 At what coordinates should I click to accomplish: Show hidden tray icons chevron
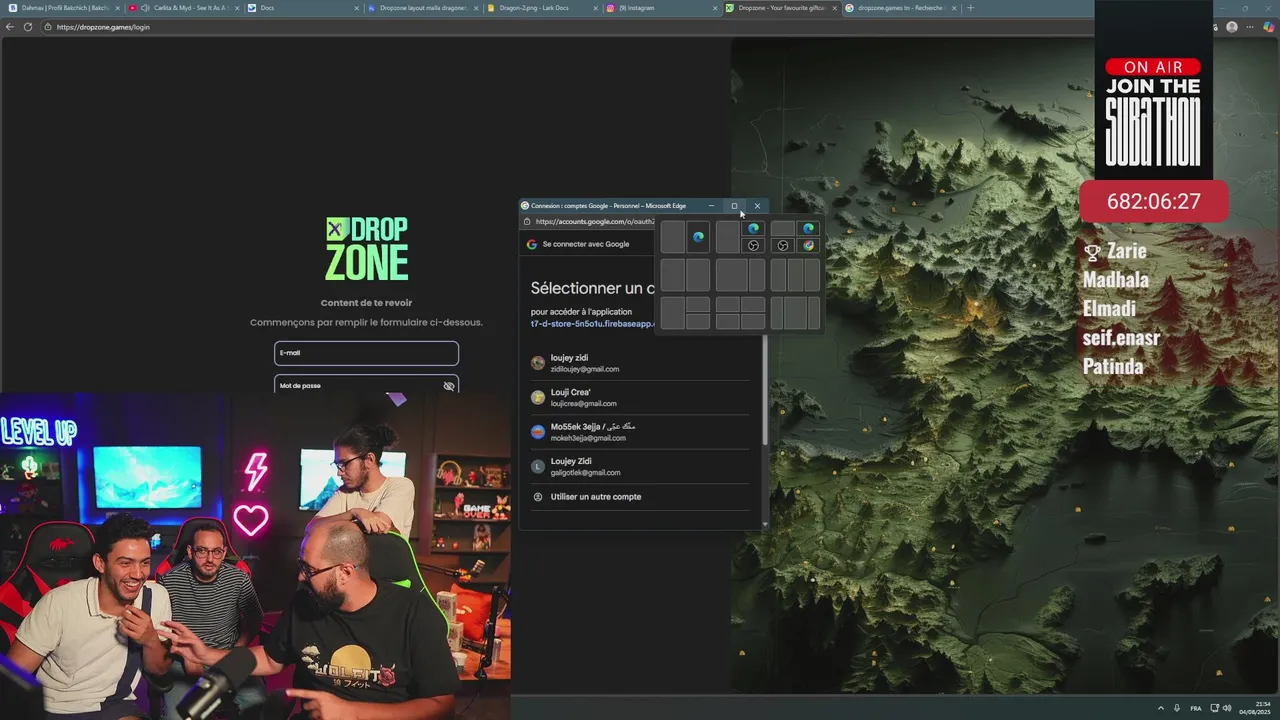point(1160,708)
